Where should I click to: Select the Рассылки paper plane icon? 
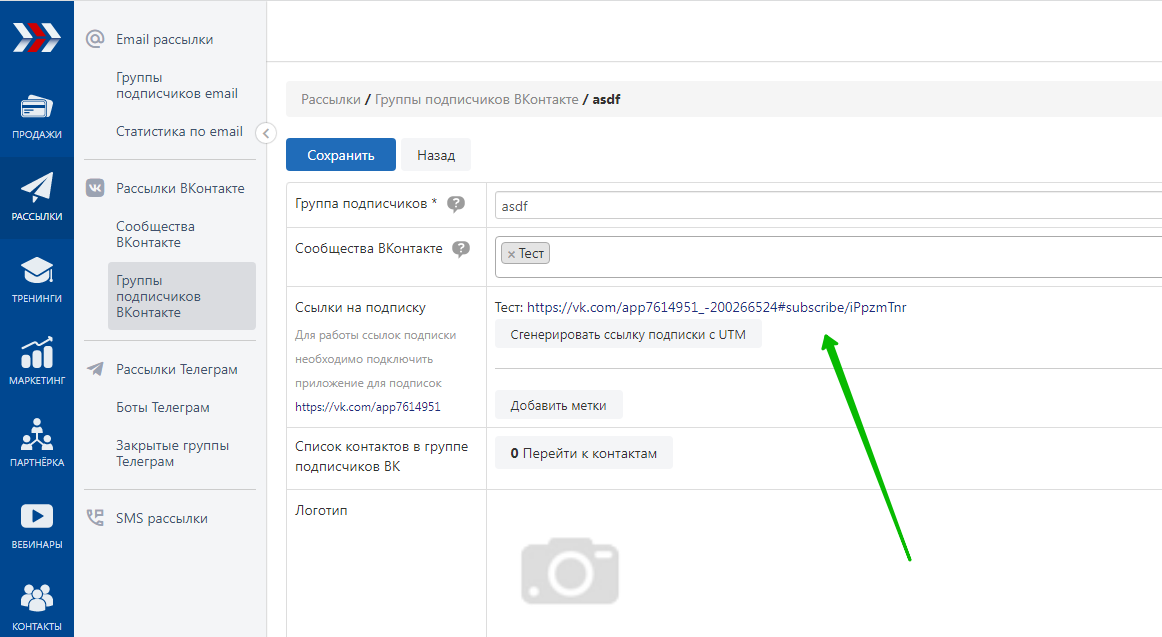coord(37,188)
